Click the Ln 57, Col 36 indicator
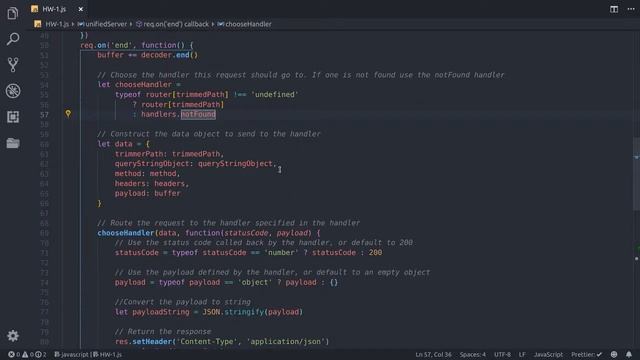Image resolution: width=640 pixels, height=360 pixels. tap(433, 354)
